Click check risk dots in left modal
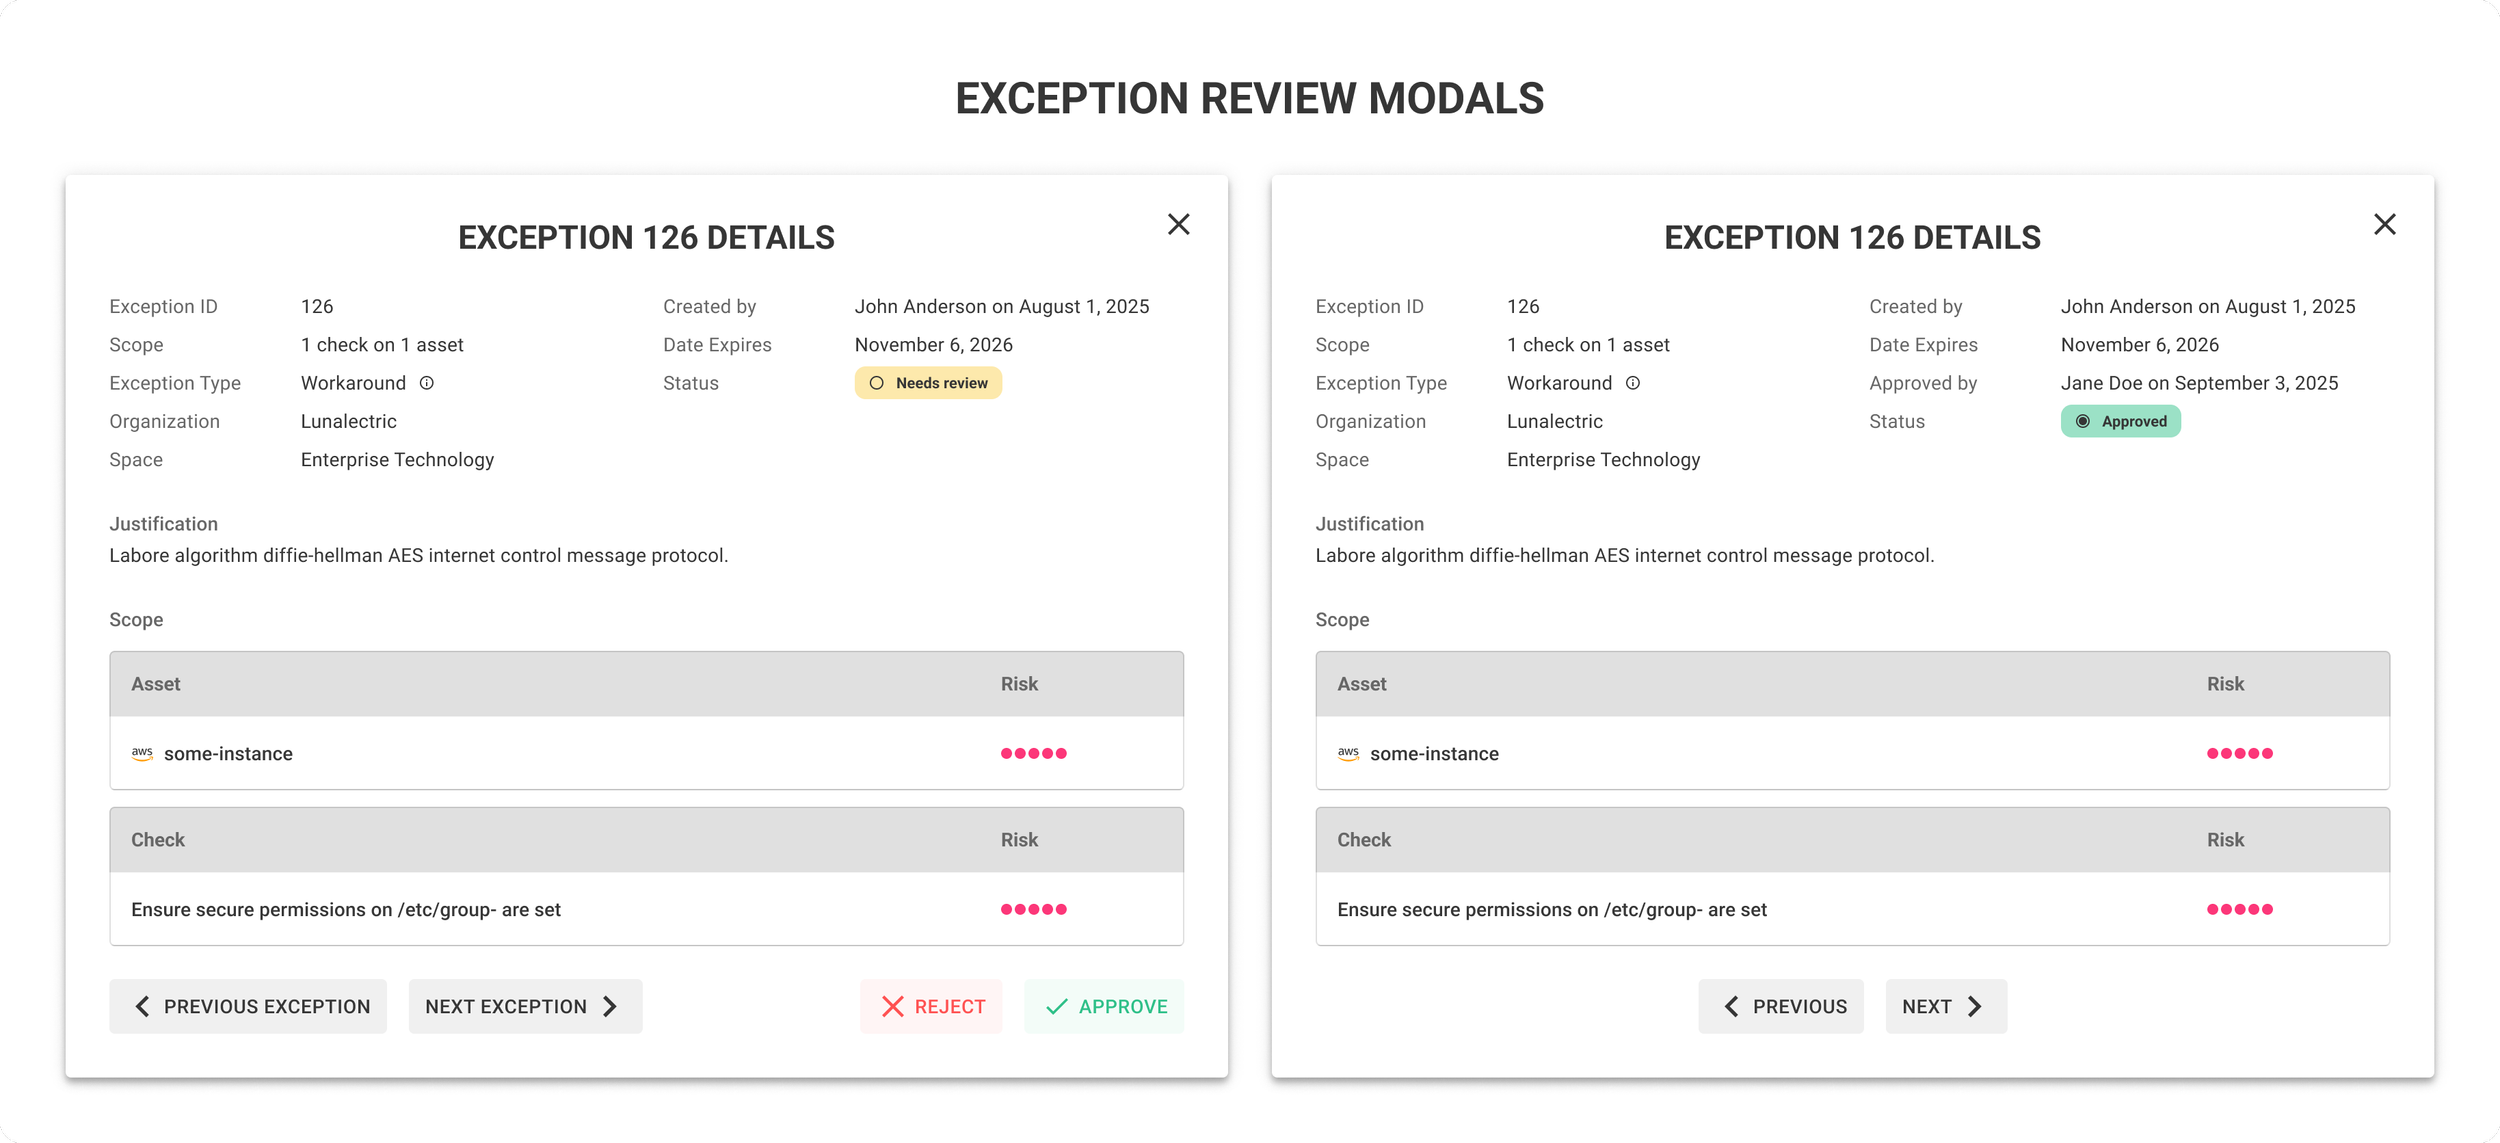This screenshot has height=1143, width=2500. click(x=1034, y=909)
